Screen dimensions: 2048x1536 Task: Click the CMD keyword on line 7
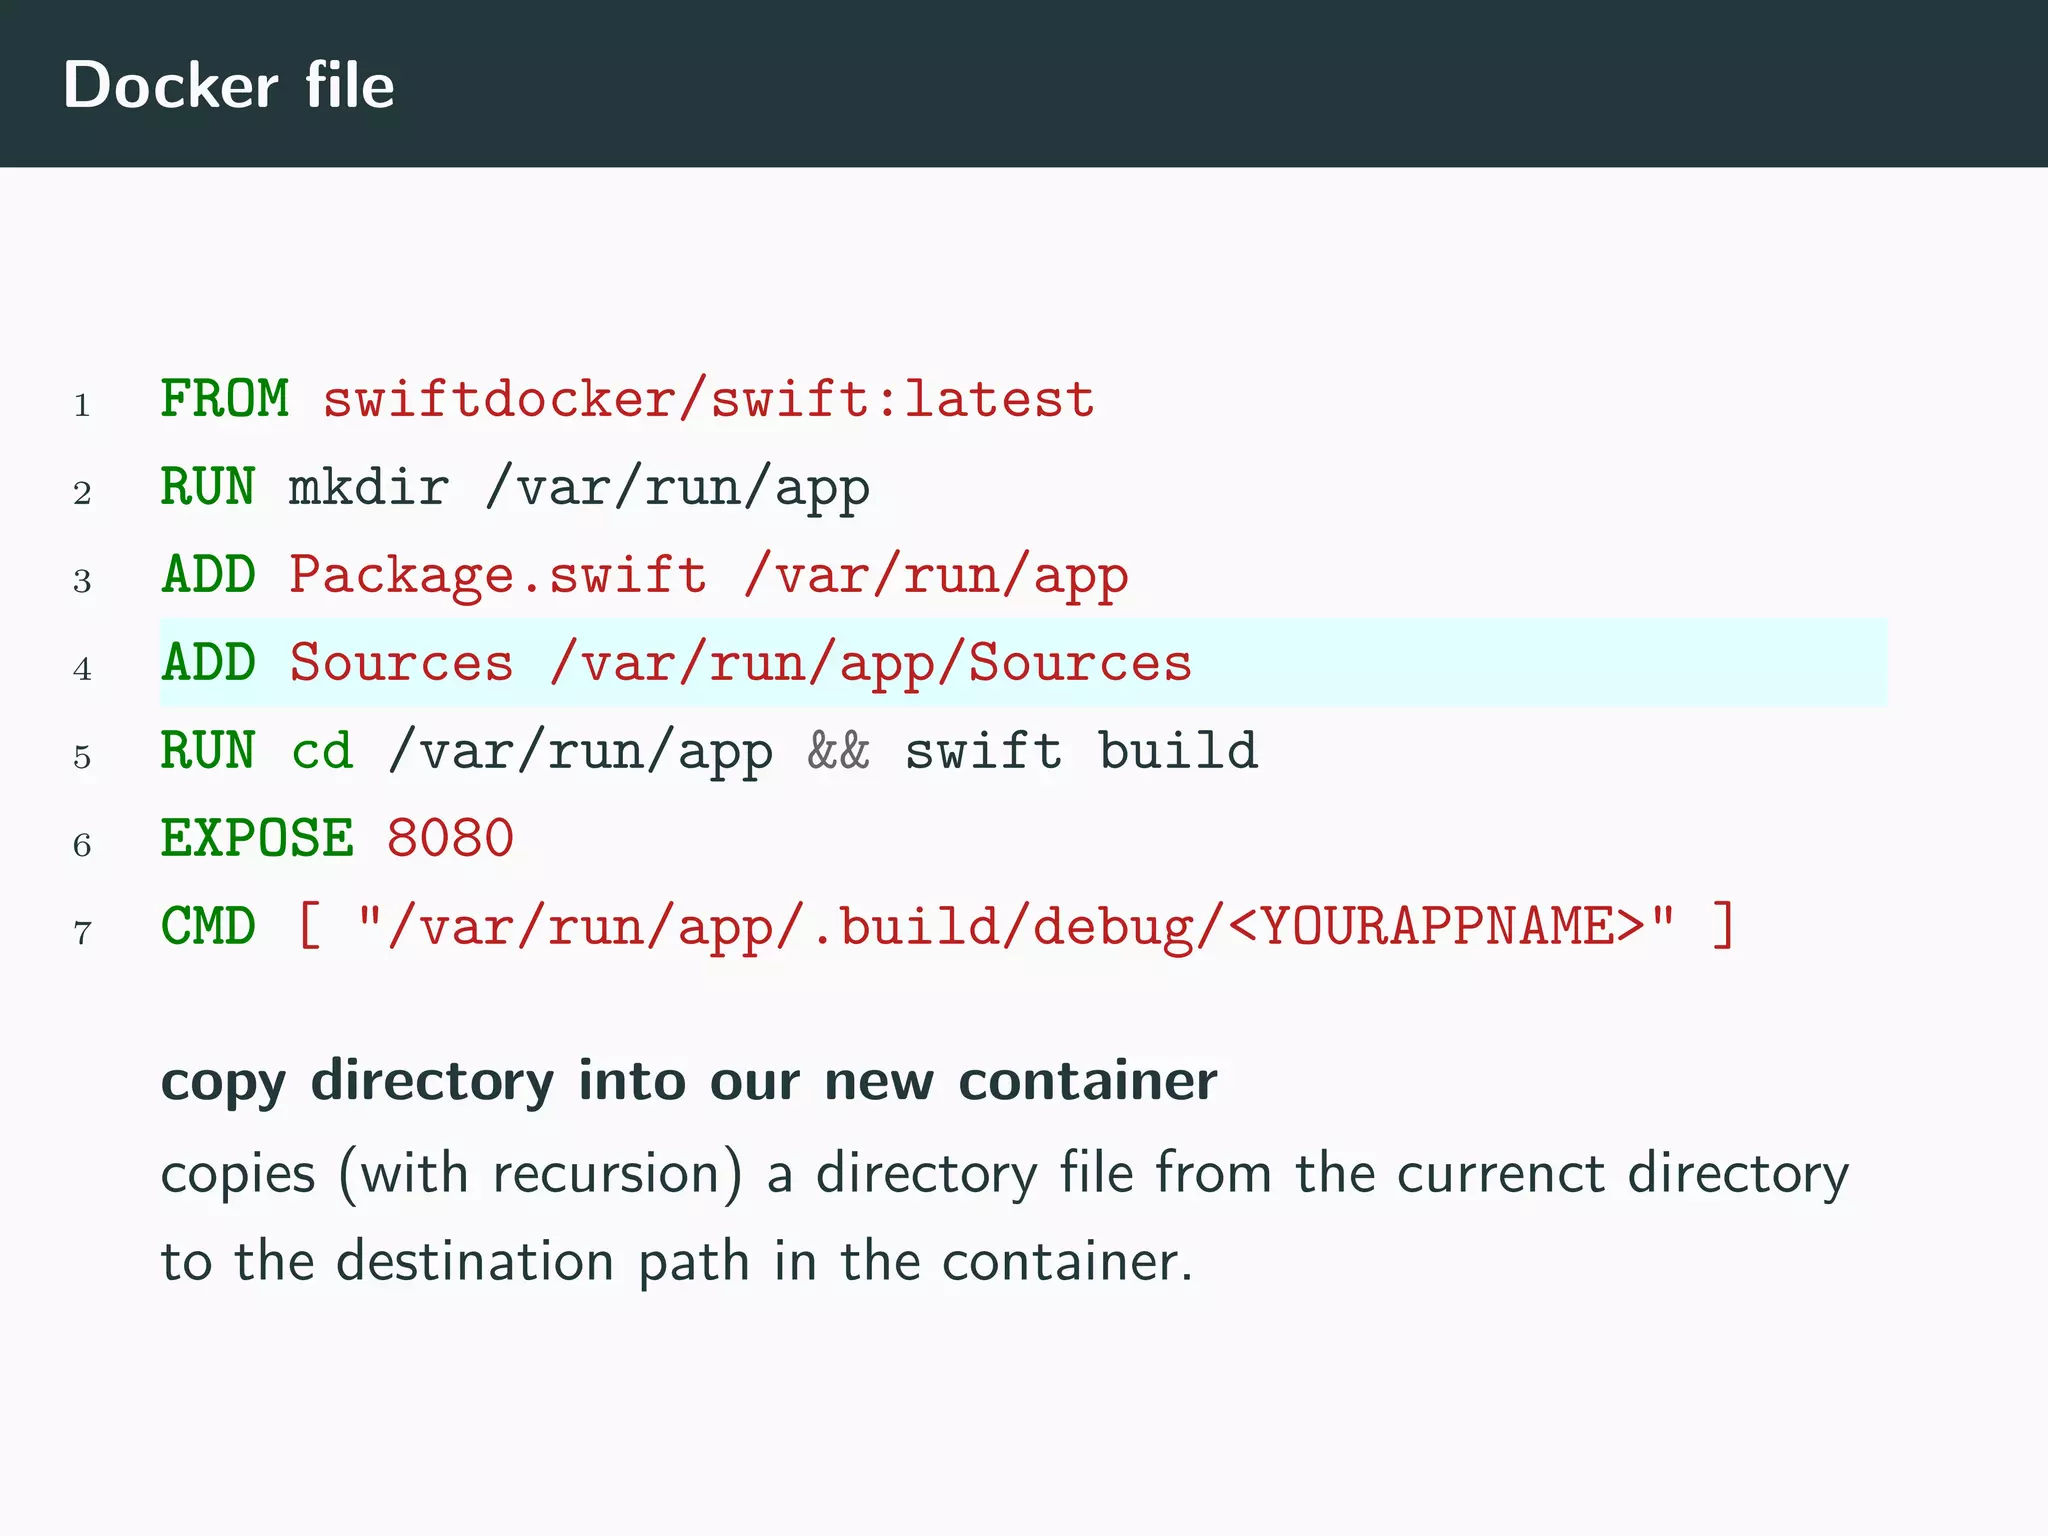(x=208, y=926)
